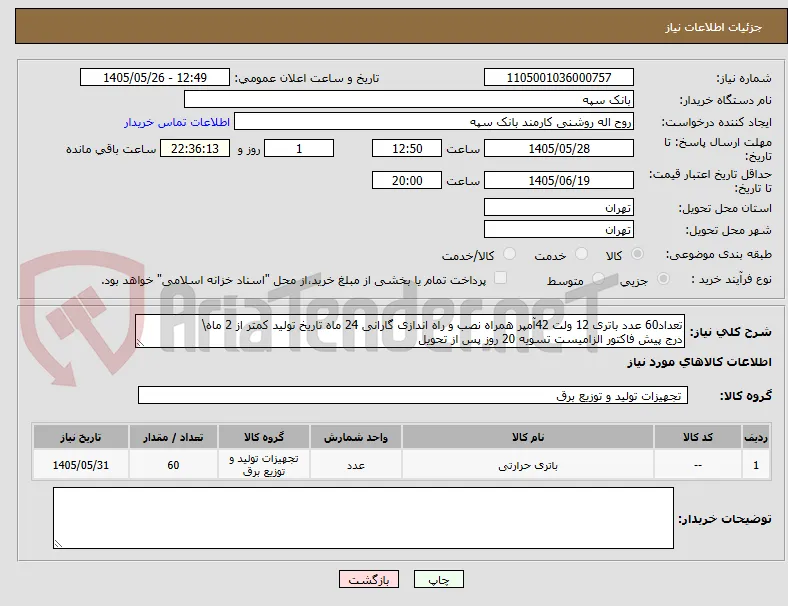
Task: Click the remaining days field showing 1
Action: point(299,148)
